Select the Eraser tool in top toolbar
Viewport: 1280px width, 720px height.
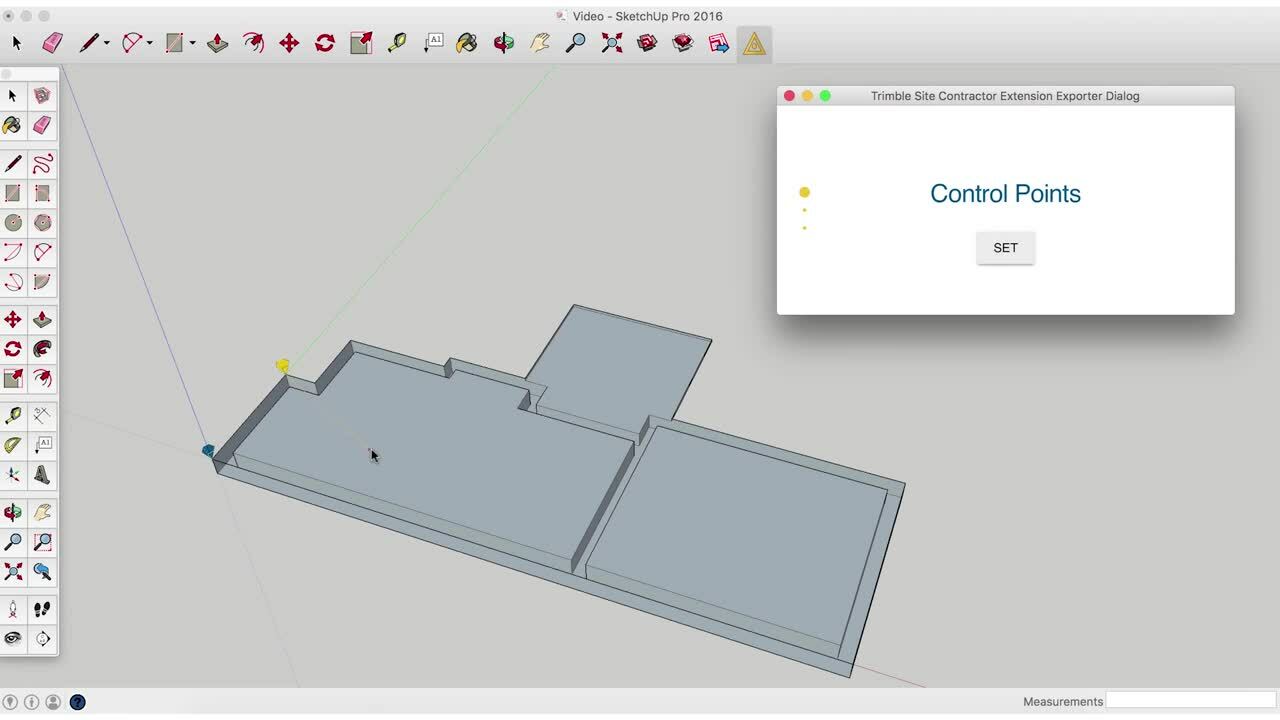[x=52, y=43]
